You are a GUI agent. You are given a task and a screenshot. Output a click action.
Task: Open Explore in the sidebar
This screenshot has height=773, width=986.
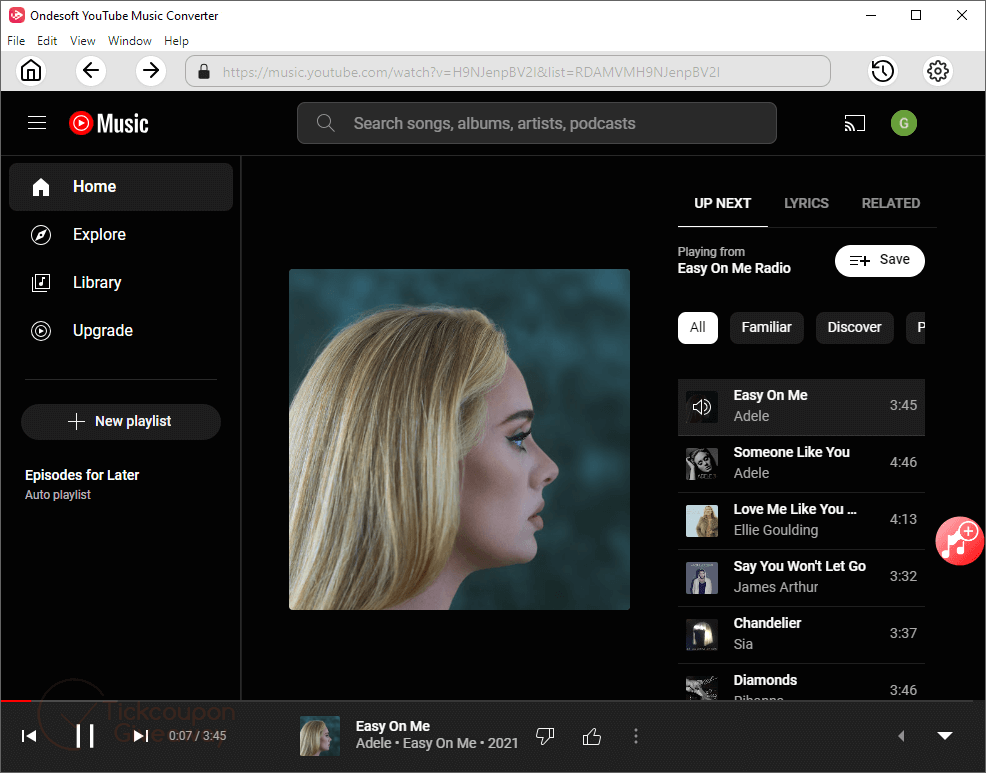pos(121,235)
